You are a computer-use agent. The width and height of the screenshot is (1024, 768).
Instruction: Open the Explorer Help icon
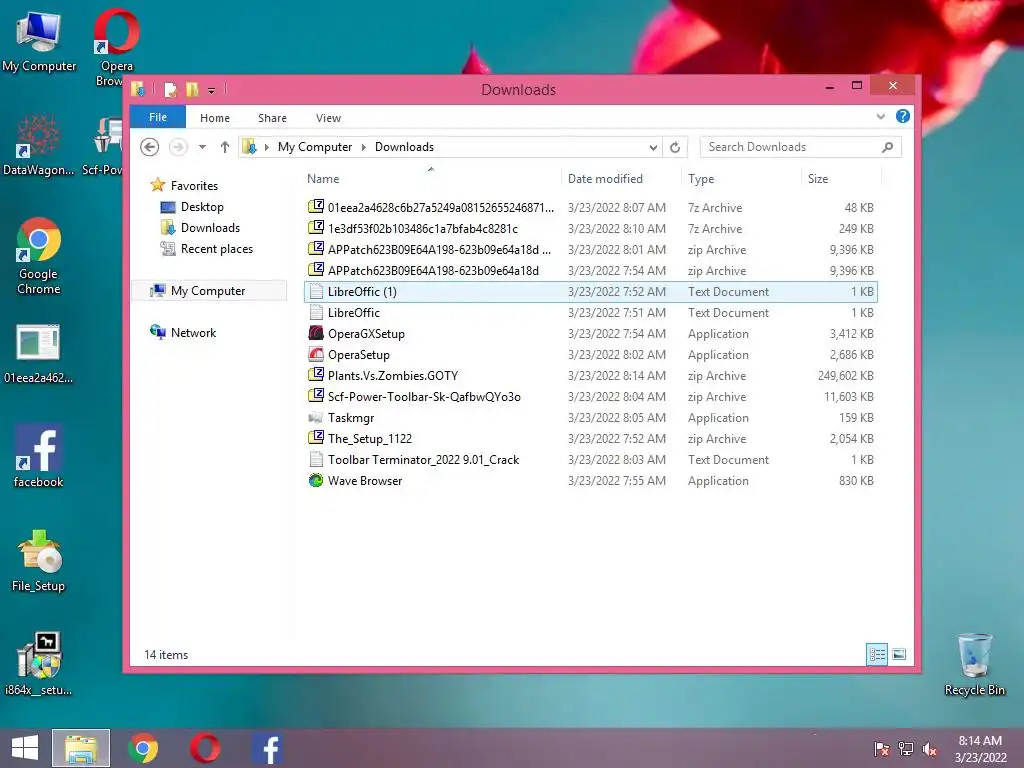click(x=903, y=116)
